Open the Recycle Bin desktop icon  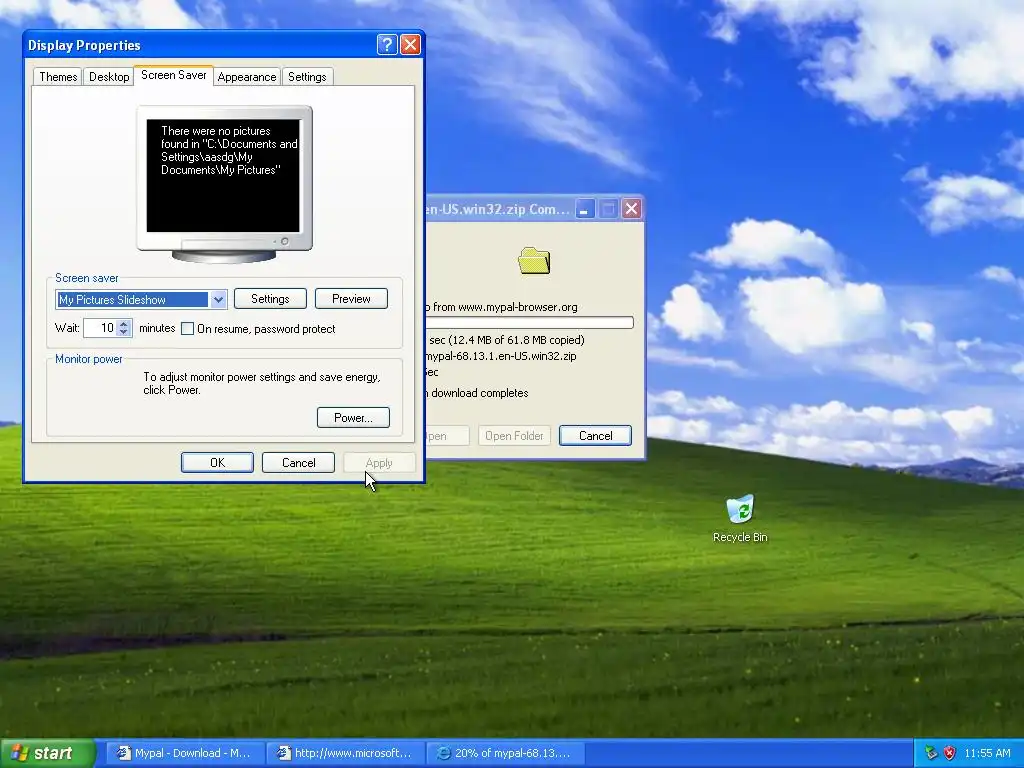pyautogui.click(x=740, y=519)
